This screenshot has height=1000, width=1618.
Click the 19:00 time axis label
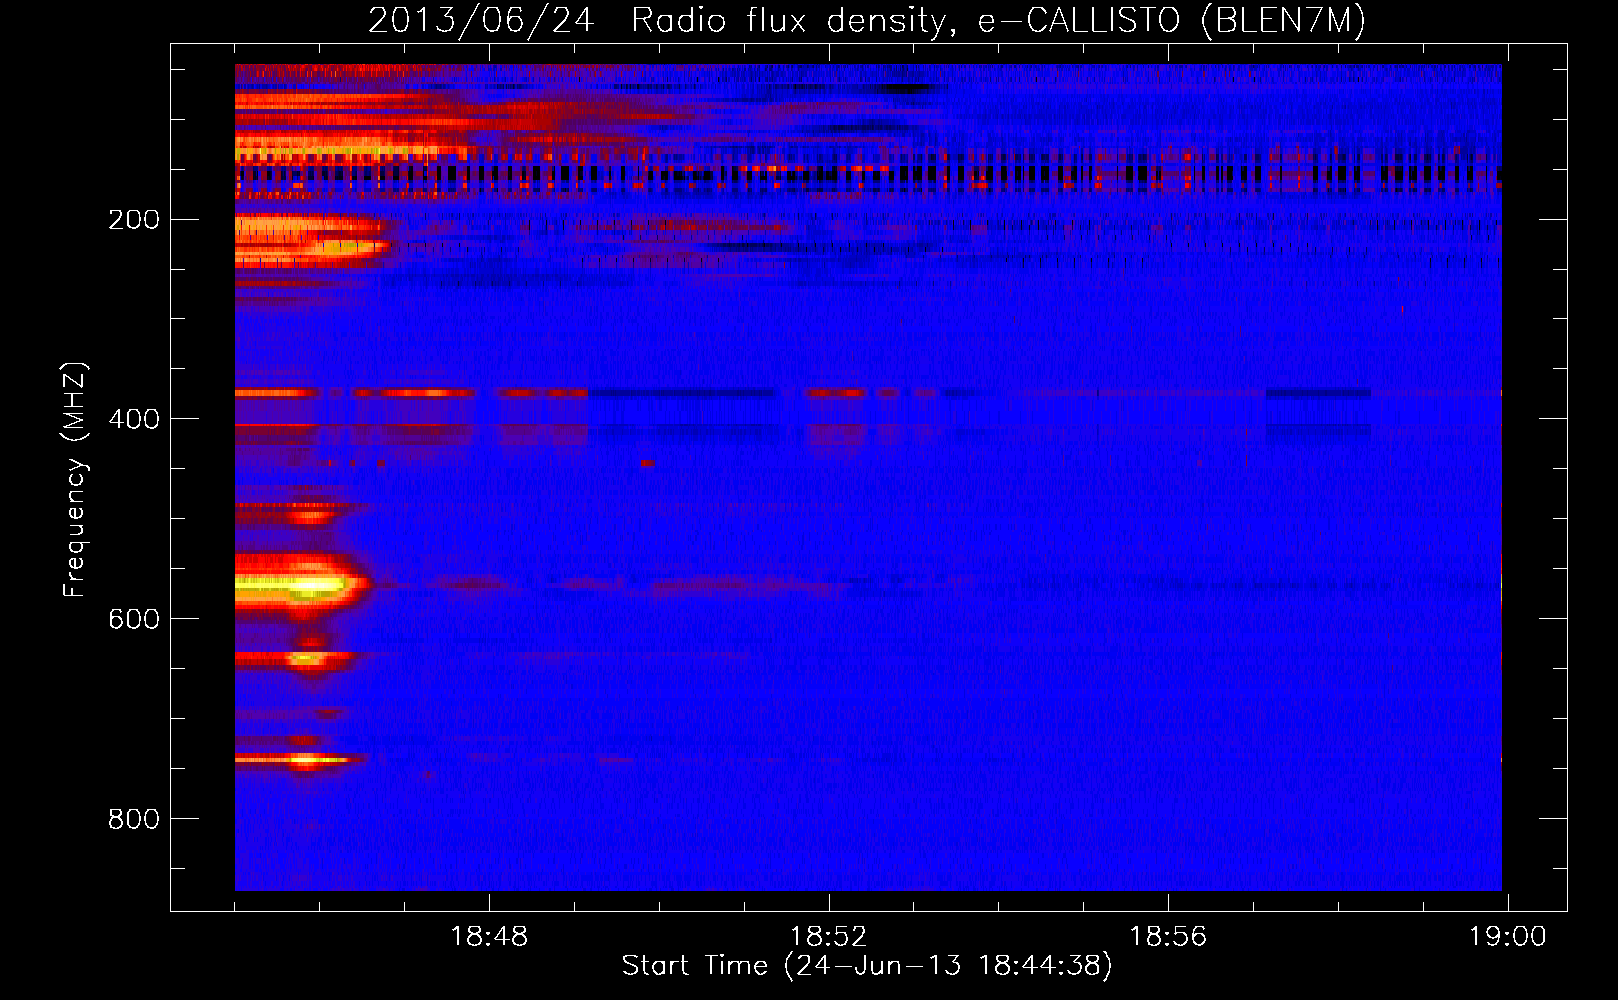coord(1507,937)
